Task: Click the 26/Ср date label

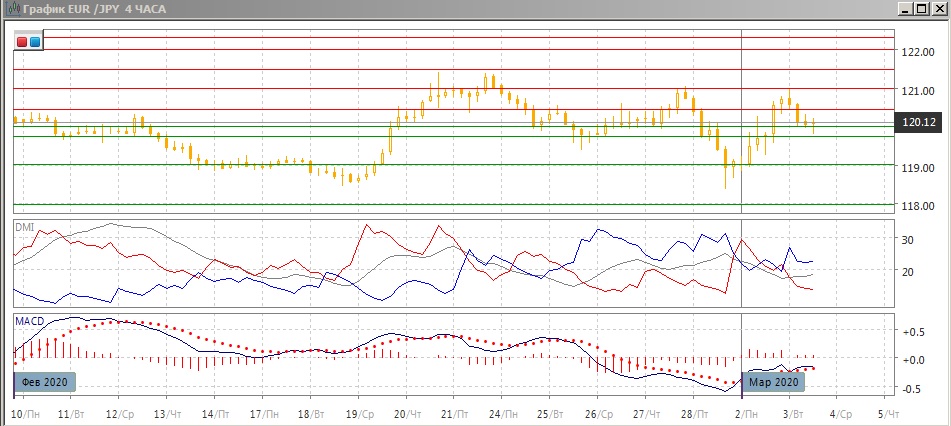Action: [600, 414]
